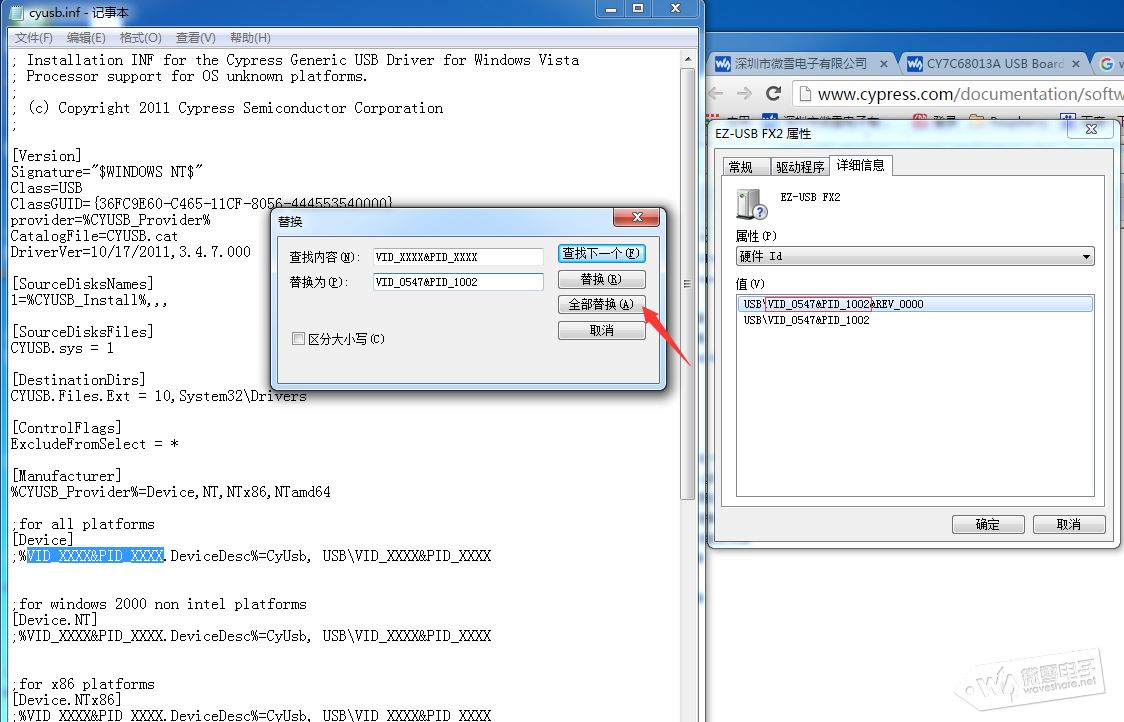Confirm the properties dialog with 确定
The height and width of the screenshot is (722, 1124).
pos(988,525)
